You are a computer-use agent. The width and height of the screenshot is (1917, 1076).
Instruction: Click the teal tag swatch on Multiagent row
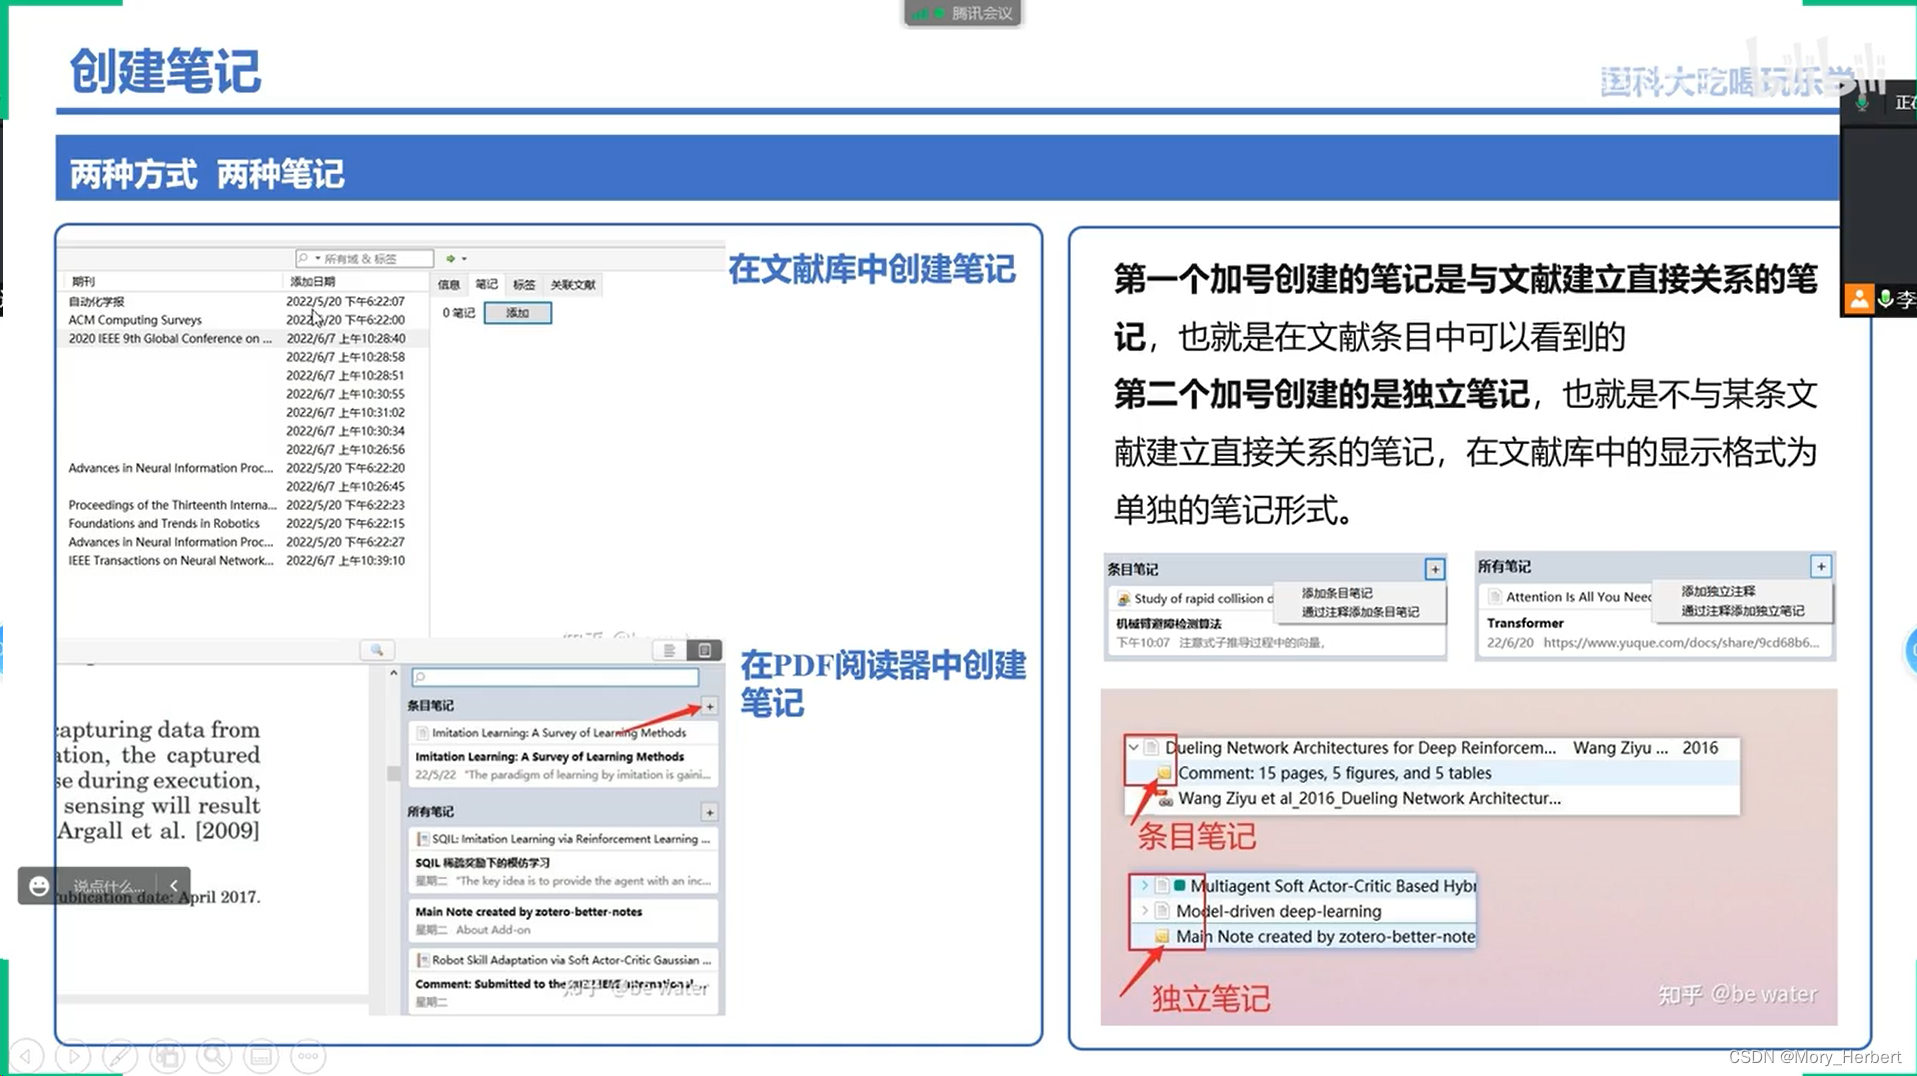point(1180,885)
